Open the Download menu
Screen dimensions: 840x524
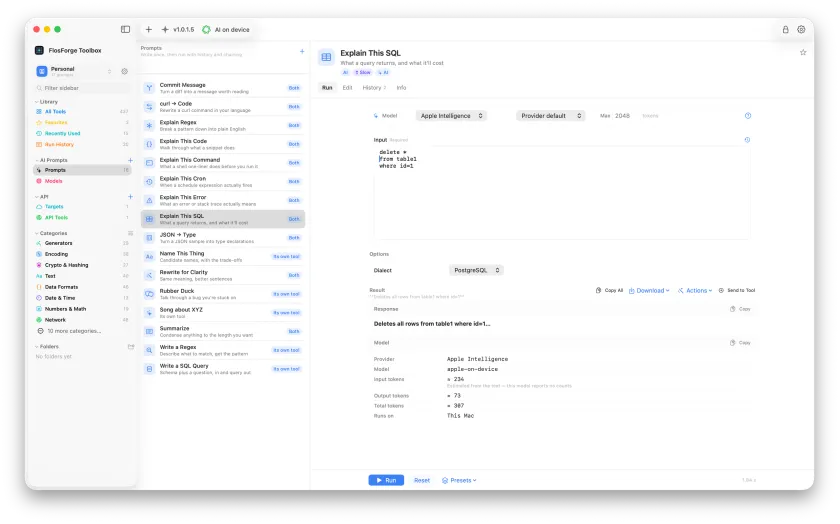pyautogui.click(x=649, y=290)
